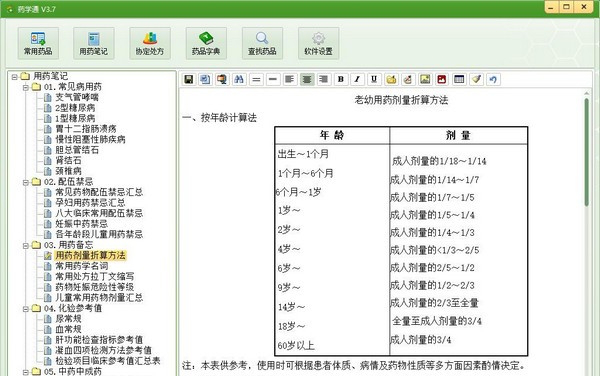The width and height of the screenshot is (600, 391).
Task: Insert a table using the table icon
Action: (x=459, y=79)
